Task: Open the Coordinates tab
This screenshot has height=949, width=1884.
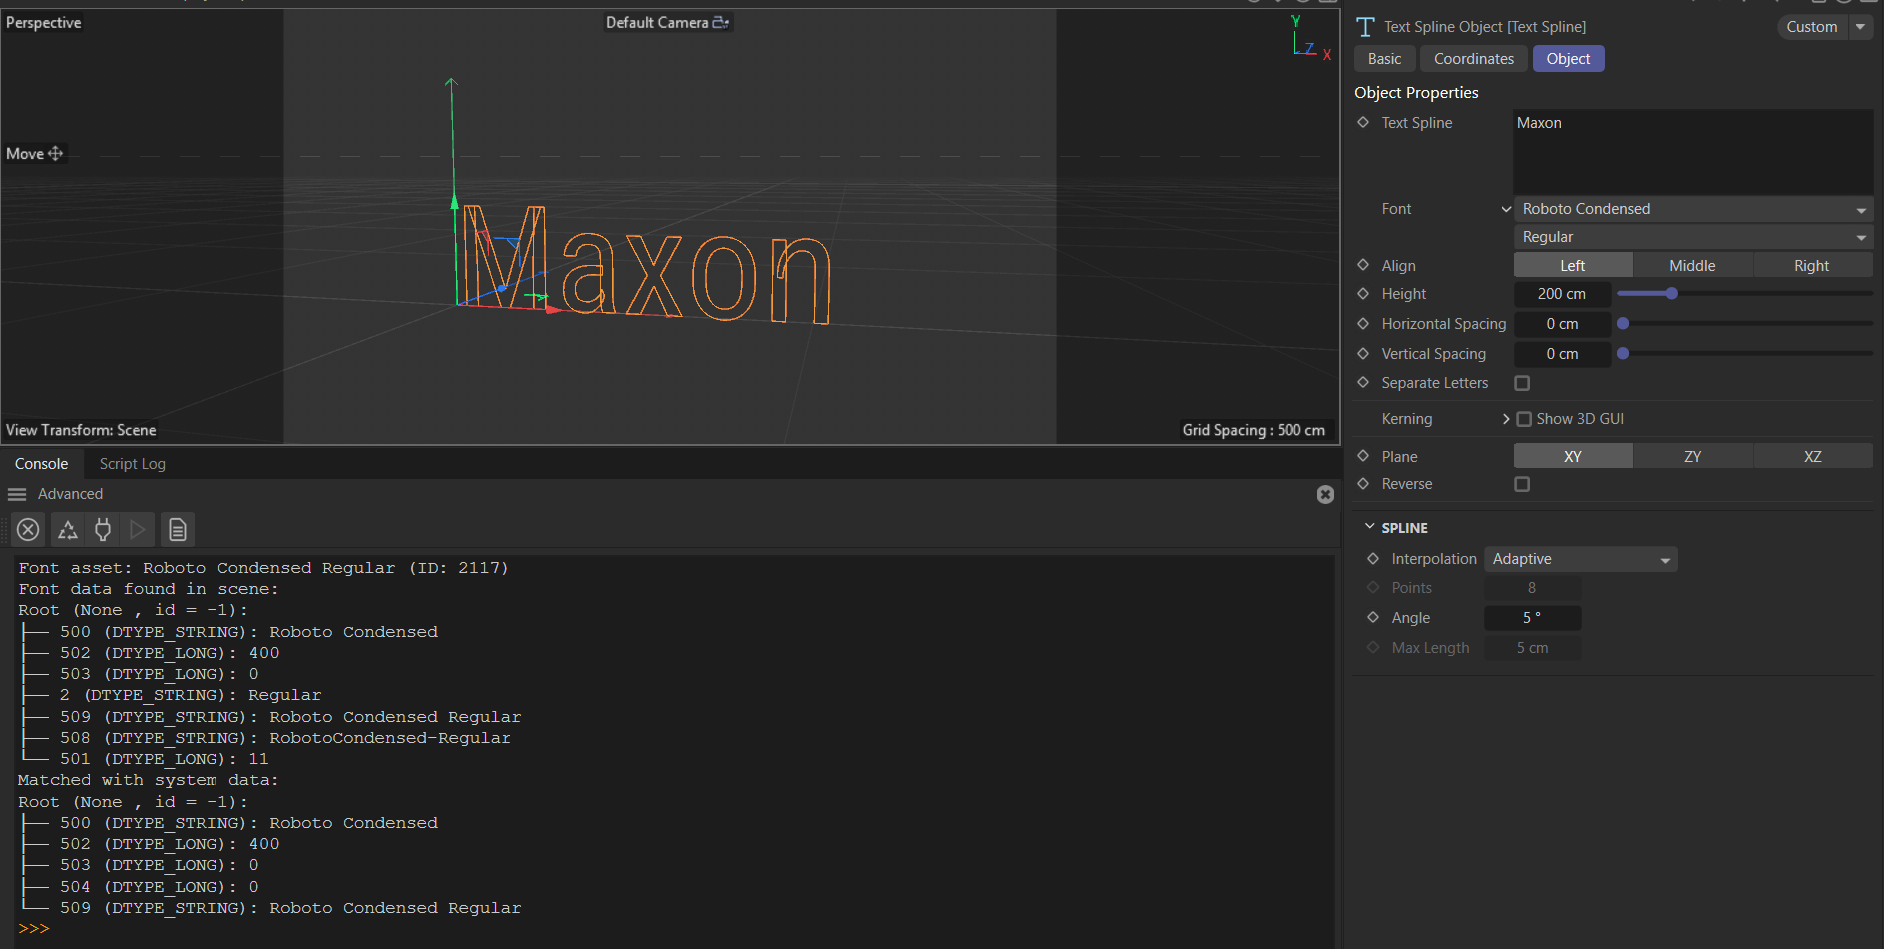Action: 1473,59
